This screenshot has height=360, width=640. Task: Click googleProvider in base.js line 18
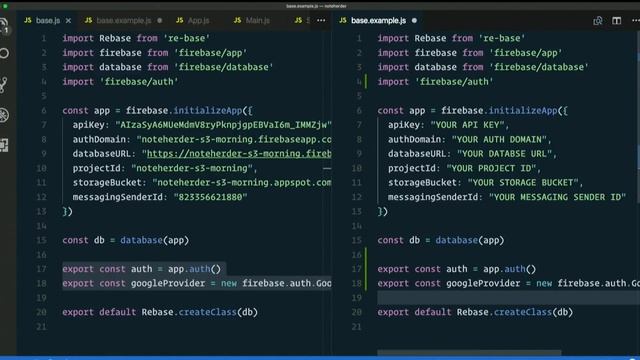click(x=168, y=283)
